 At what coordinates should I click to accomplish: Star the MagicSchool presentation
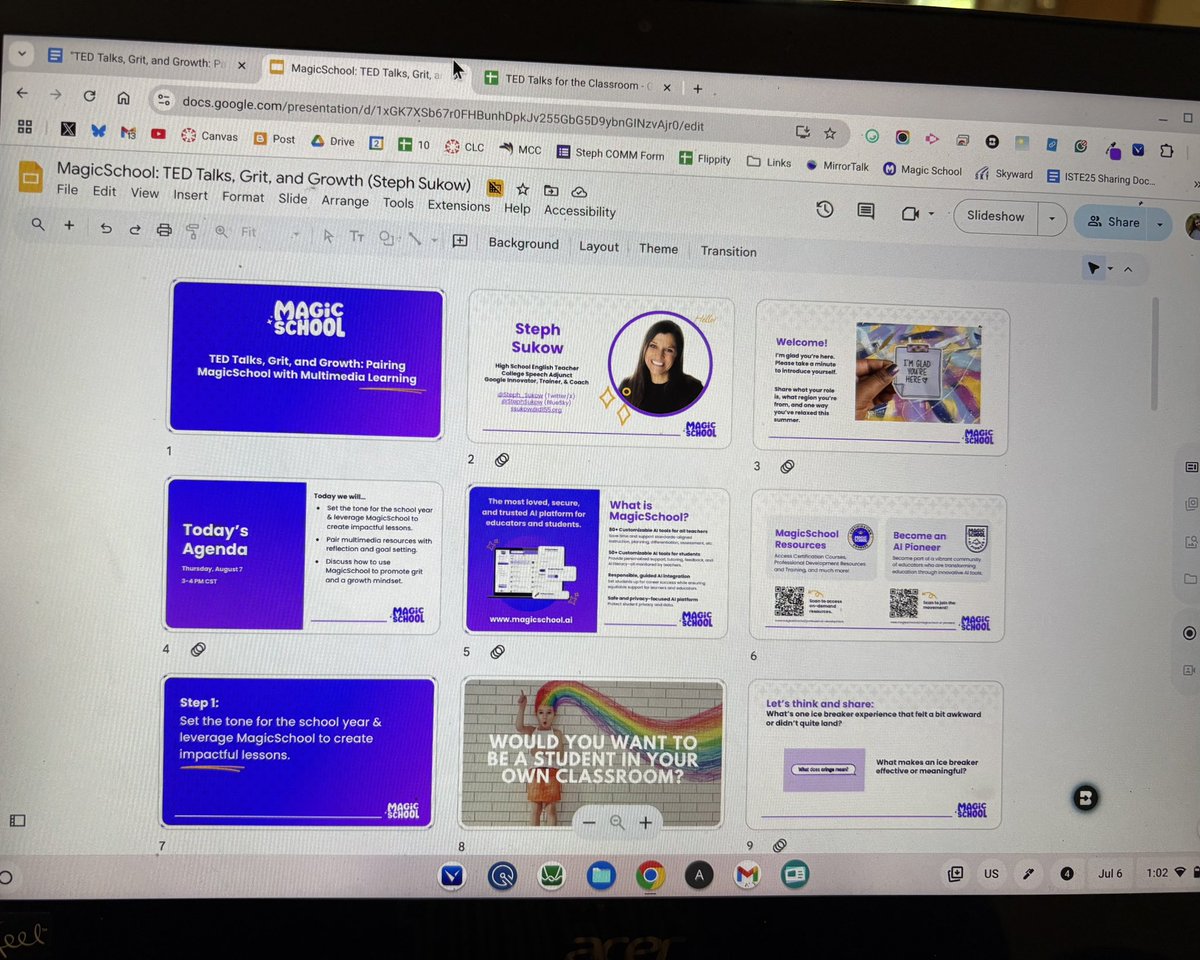coord(522,188)
